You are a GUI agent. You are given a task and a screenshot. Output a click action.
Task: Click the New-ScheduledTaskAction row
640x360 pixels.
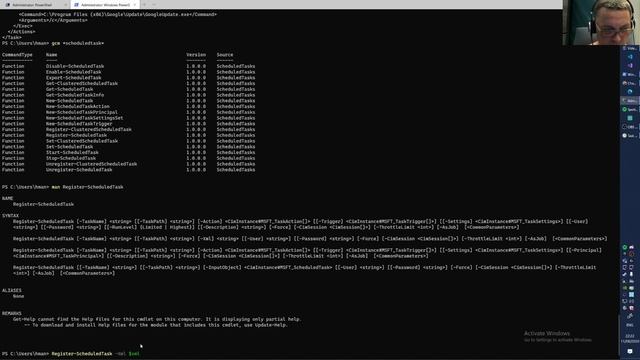128,106
